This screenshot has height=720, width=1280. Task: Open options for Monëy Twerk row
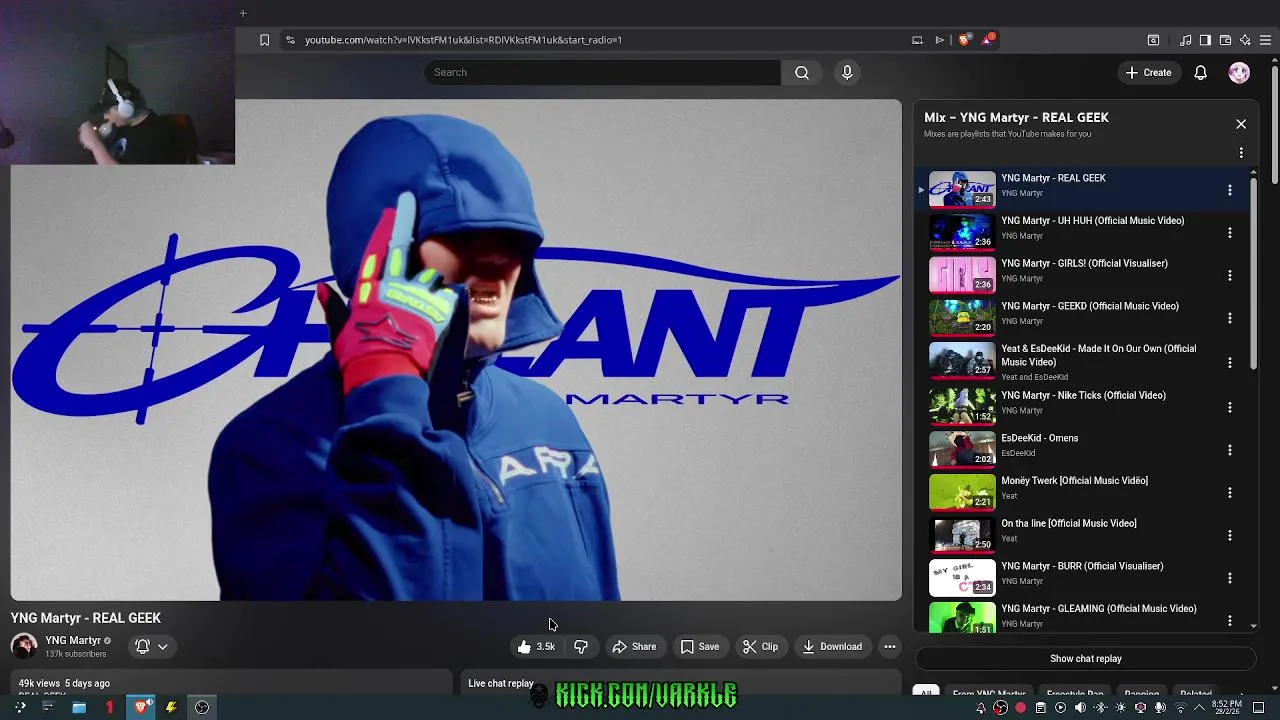coord(1229,493)
